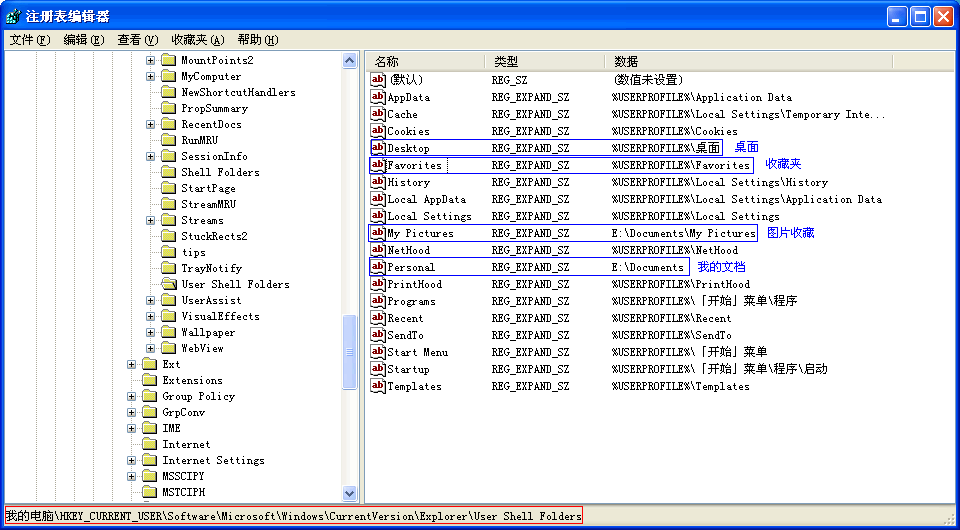
Task: Open the 收藏夹(A) menu
Action: click(198, 40)
